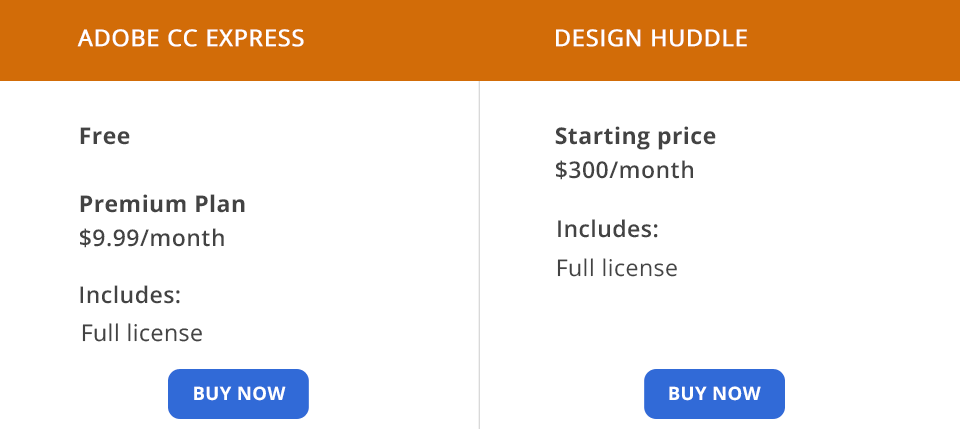Click the Starting price label
Image resolution: width=960 pixels, height=429 pixels.
tap(635, 136)
